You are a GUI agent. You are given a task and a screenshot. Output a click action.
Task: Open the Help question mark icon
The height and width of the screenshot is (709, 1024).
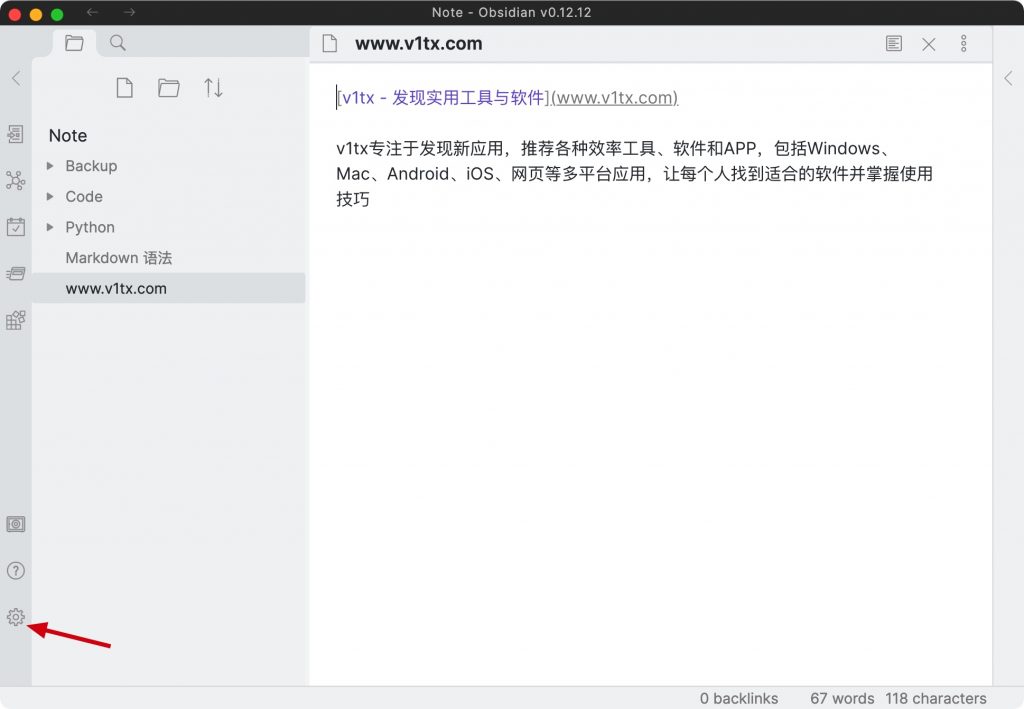(x=16, y=571)
